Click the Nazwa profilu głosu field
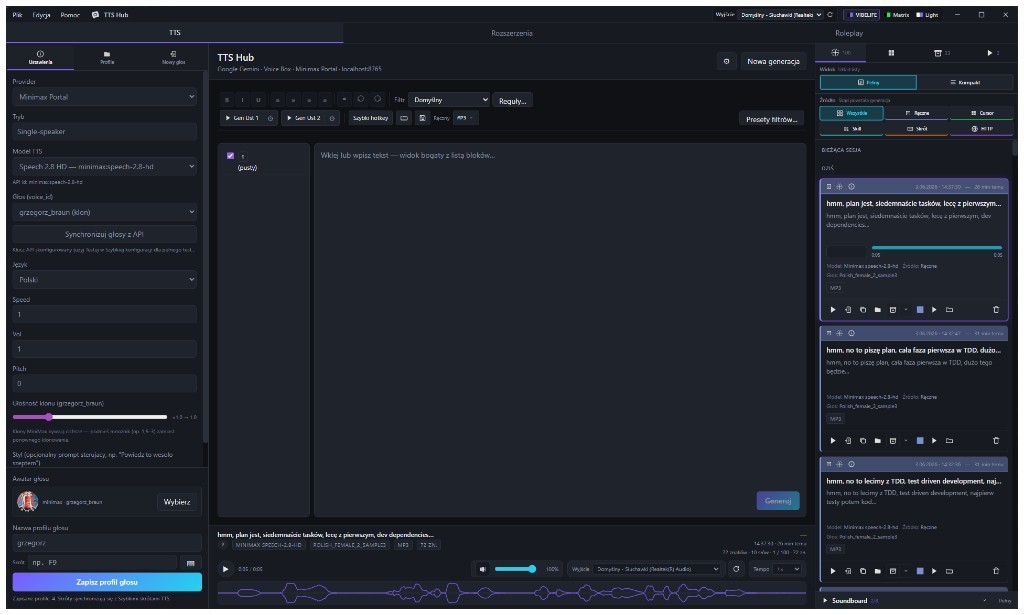This screenshot has height=615, width=1024. 107,543
